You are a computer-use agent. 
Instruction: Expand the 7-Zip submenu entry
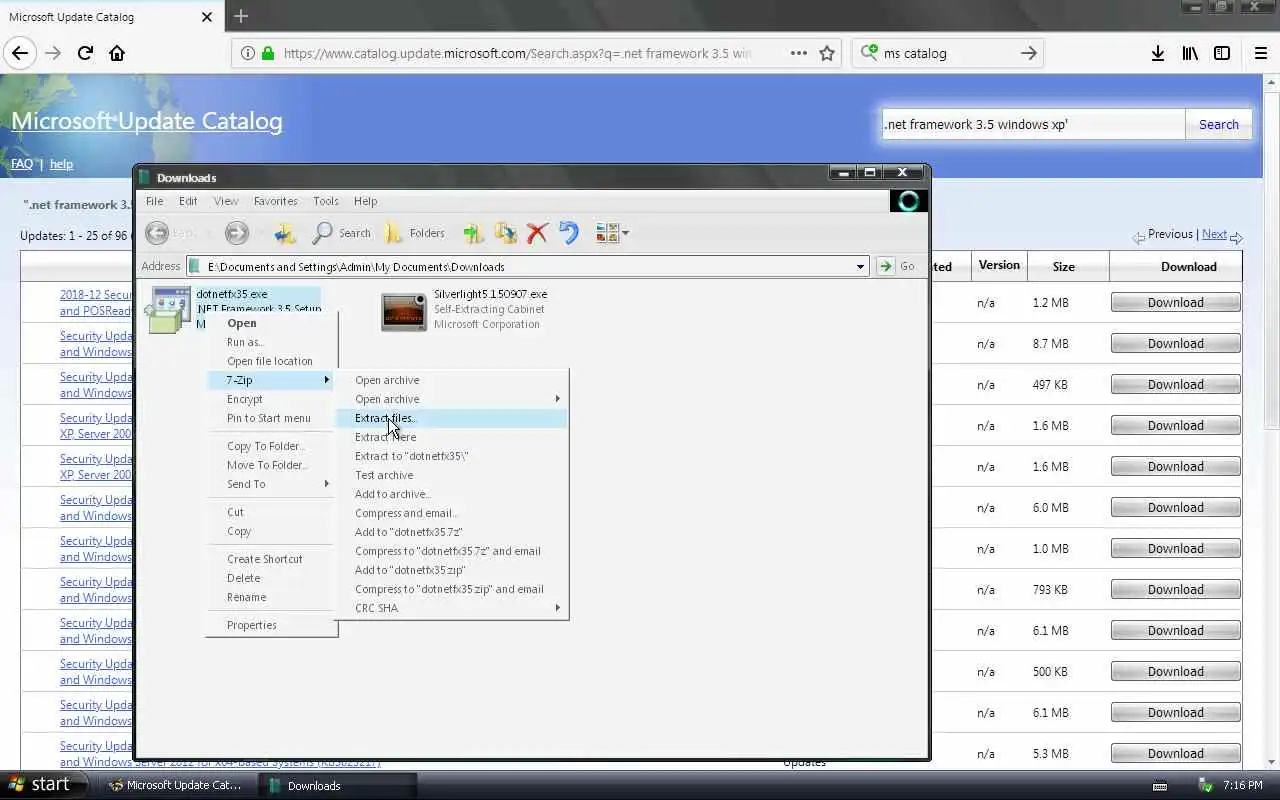tap(271, 380)
